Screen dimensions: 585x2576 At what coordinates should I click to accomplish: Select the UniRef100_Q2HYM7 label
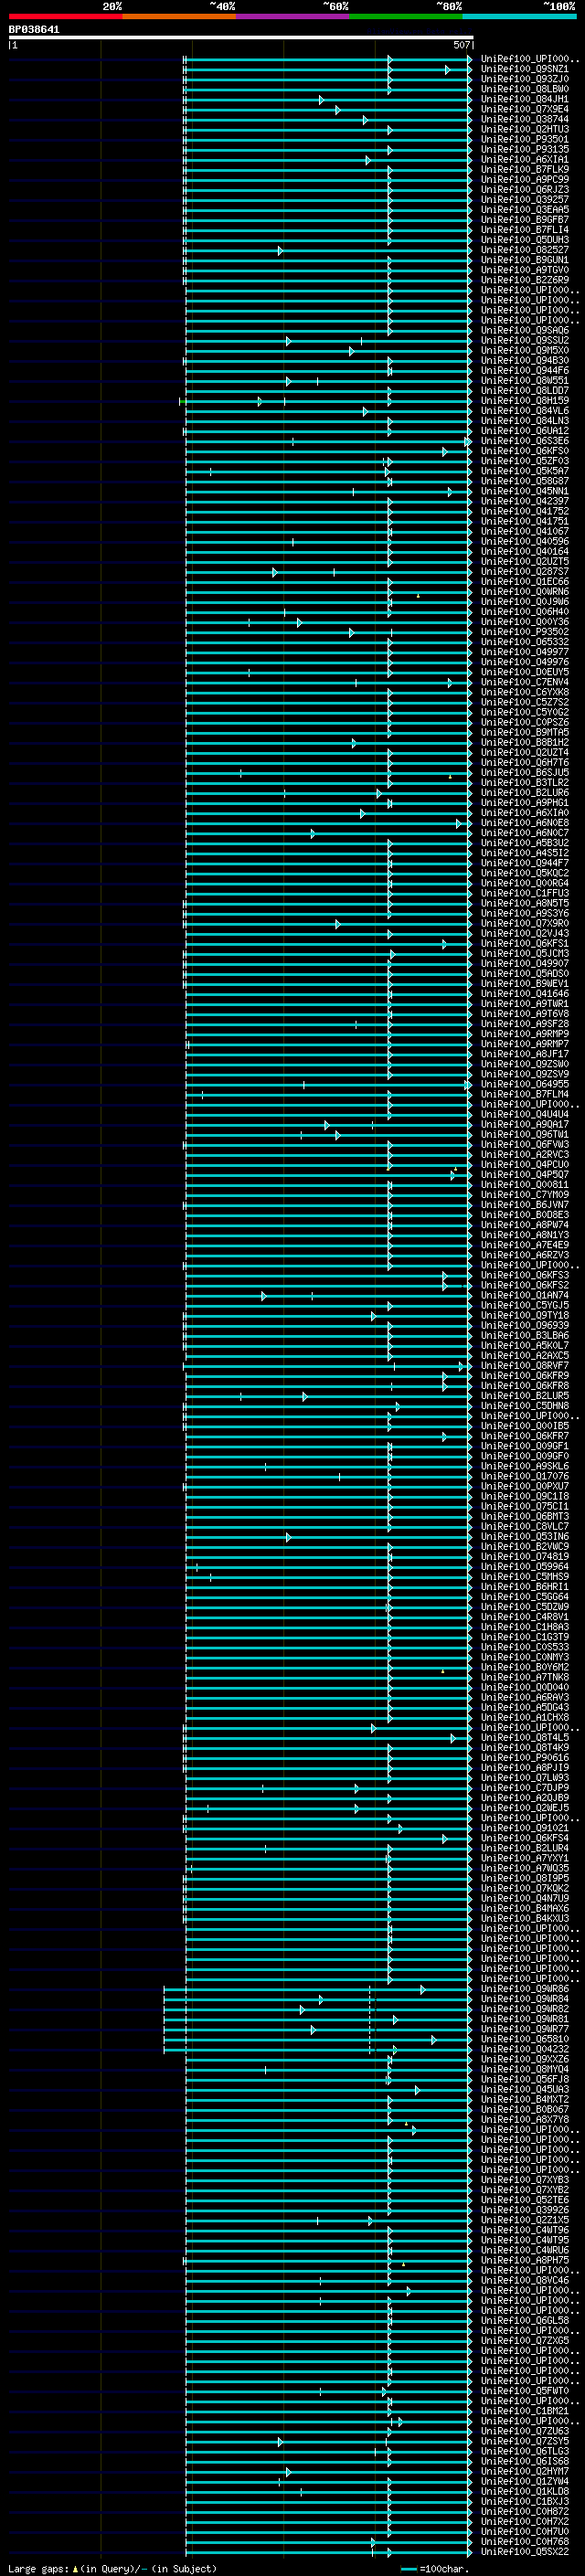coord(525,2471)
